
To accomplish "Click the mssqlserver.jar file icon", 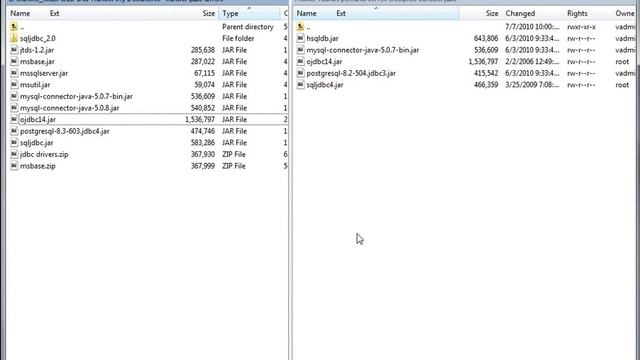I will coord(14,73).
